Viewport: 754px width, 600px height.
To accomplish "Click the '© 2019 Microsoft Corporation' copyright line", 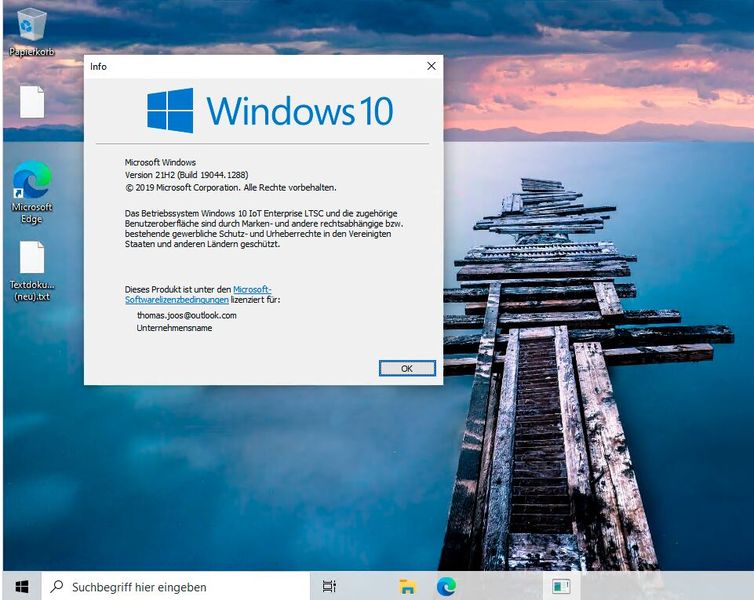I will 231,188.
